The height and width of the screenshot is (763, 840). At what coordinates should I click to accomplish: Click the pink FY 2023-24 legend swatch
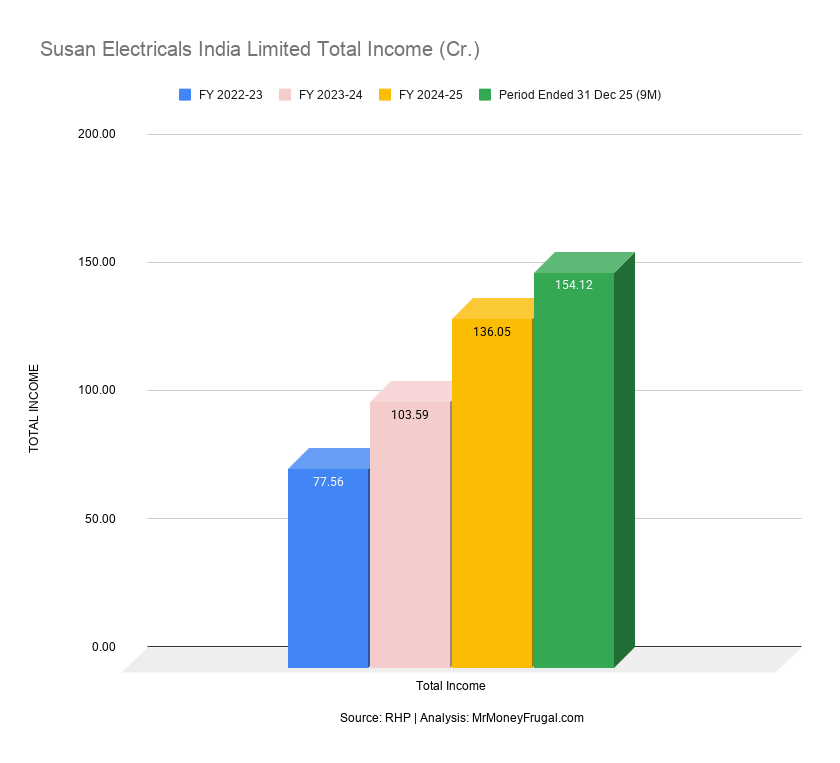pyautogui.click(x=285, y=95)
